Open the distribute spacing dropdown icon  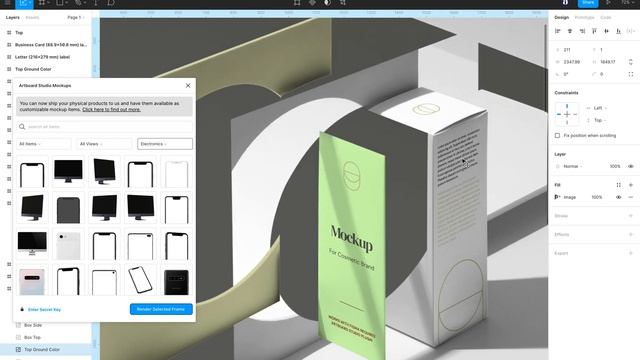click(631, 31)
